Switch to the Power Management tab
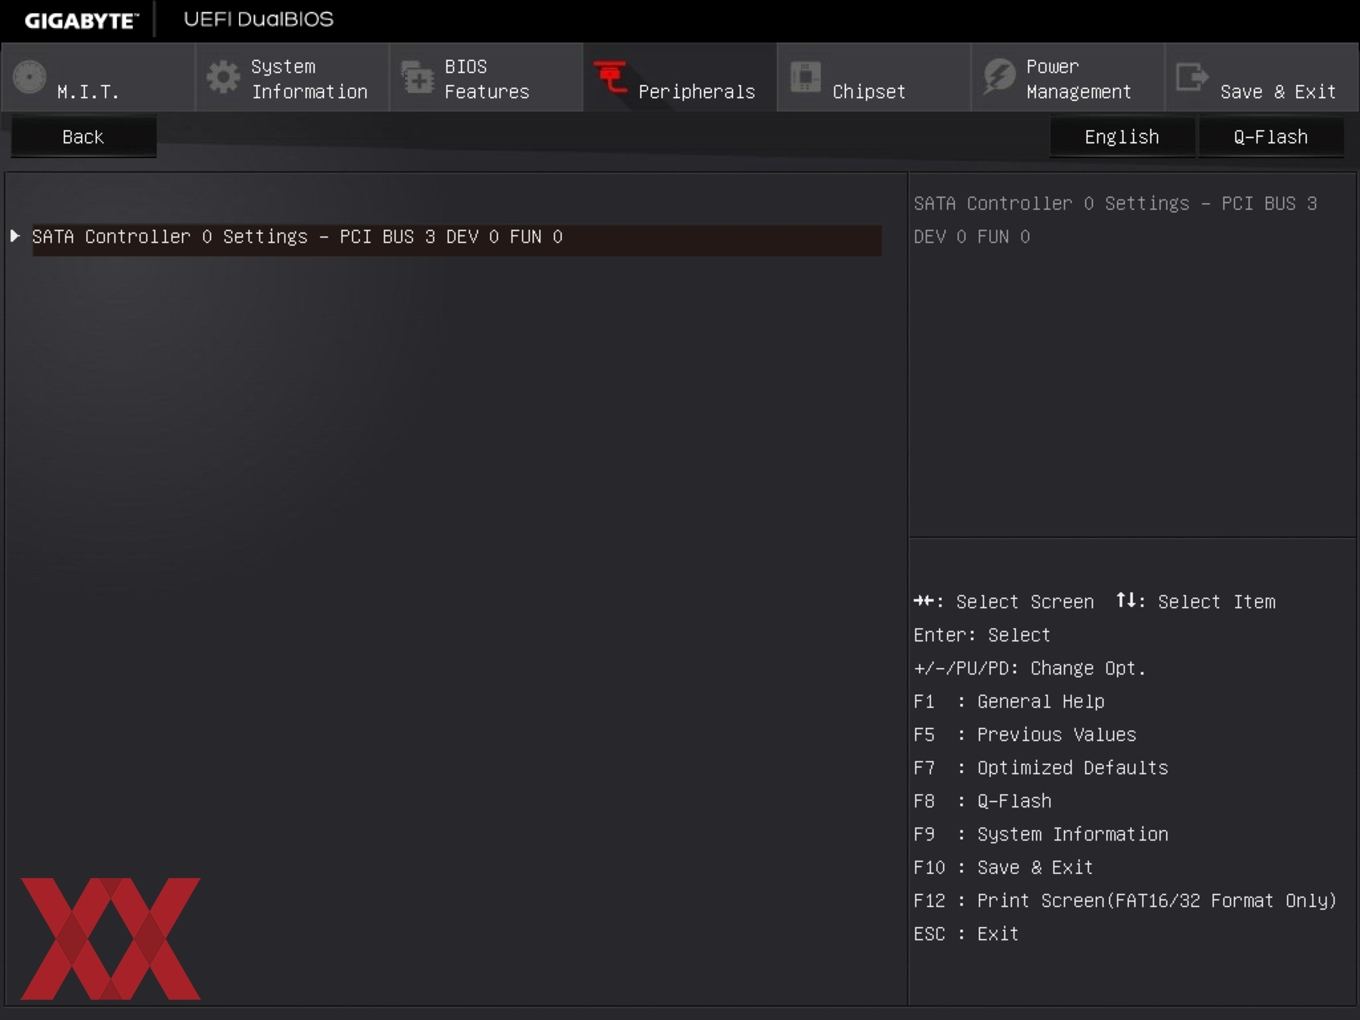1360x1020 pixels. [1068, 77]
